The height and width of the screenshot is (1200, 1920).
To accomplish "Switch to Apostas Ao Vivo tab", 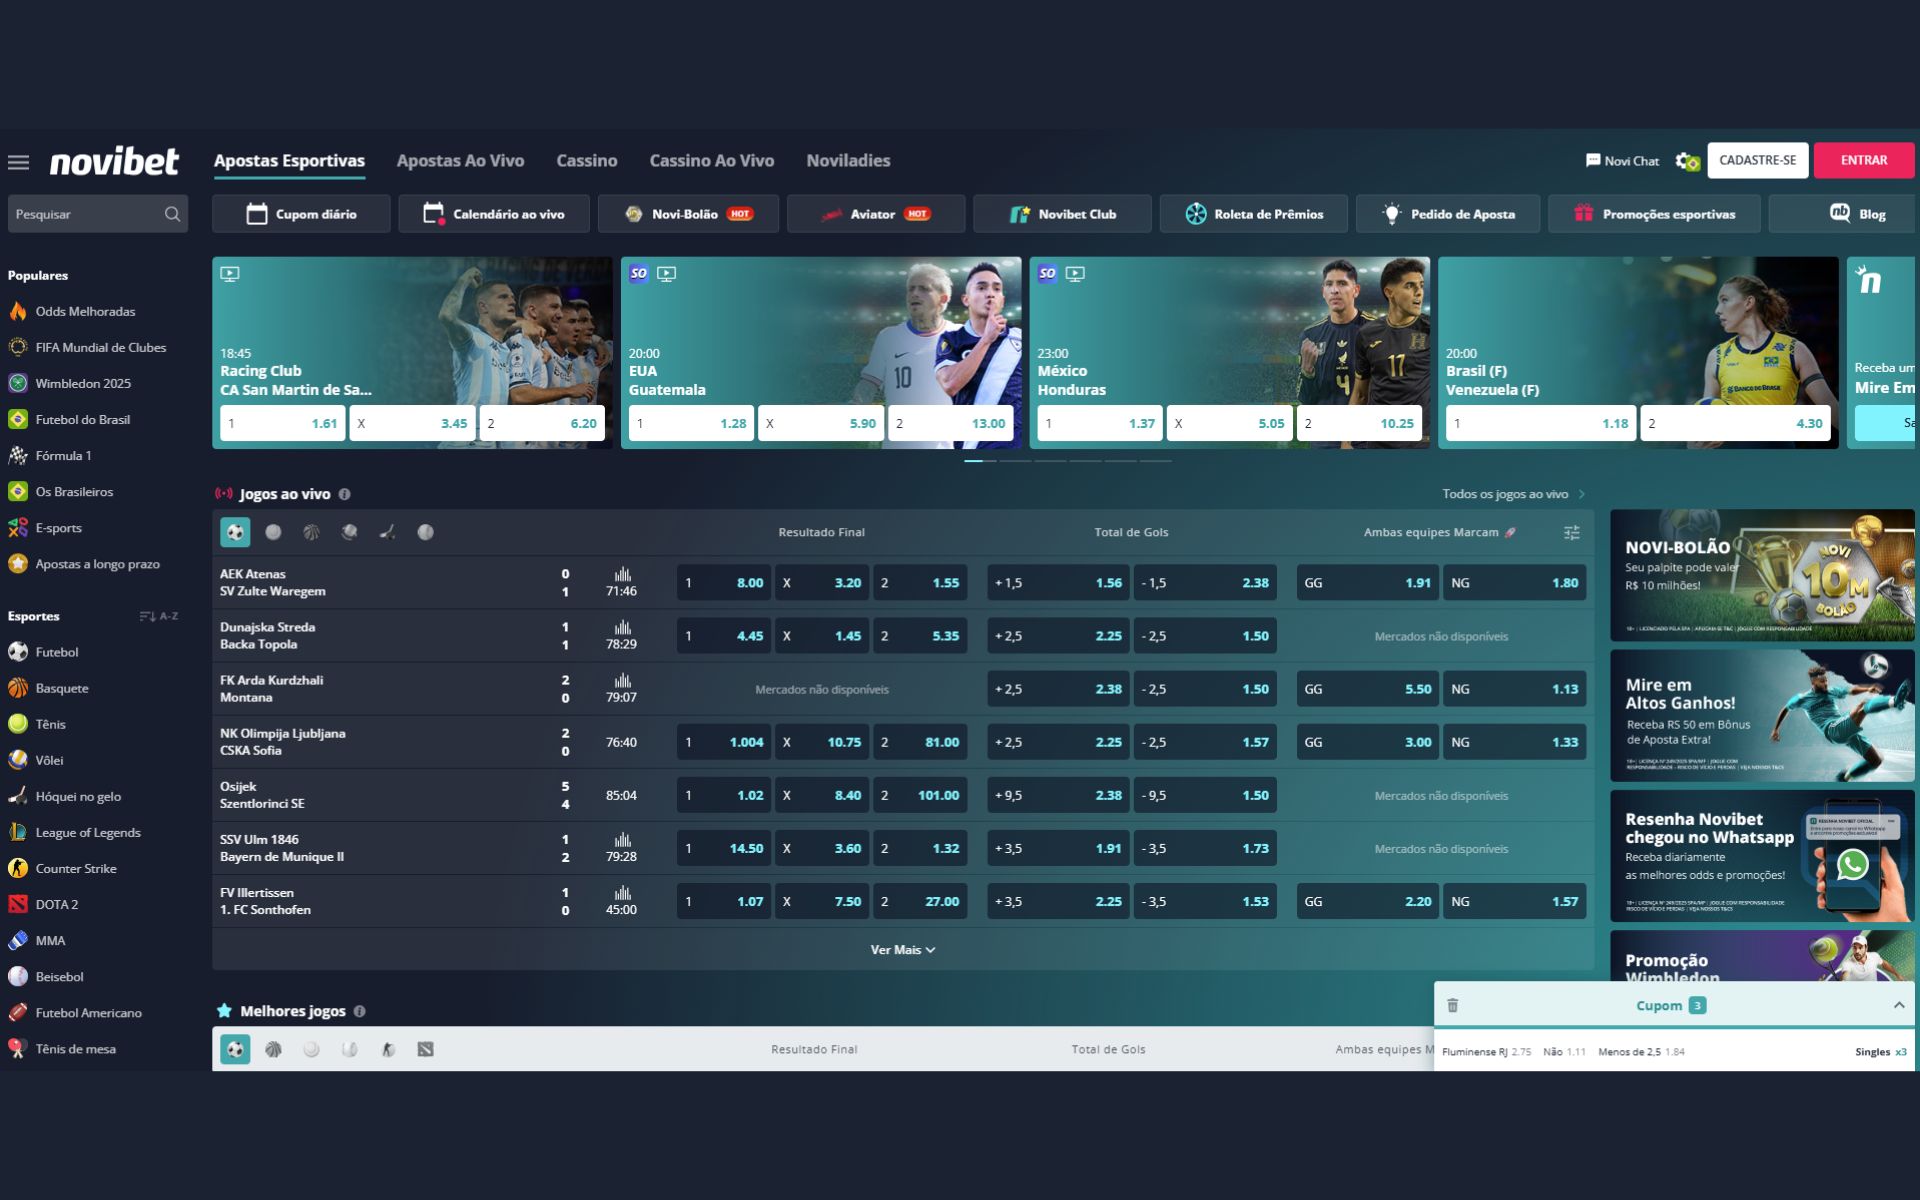I will 460,161.
